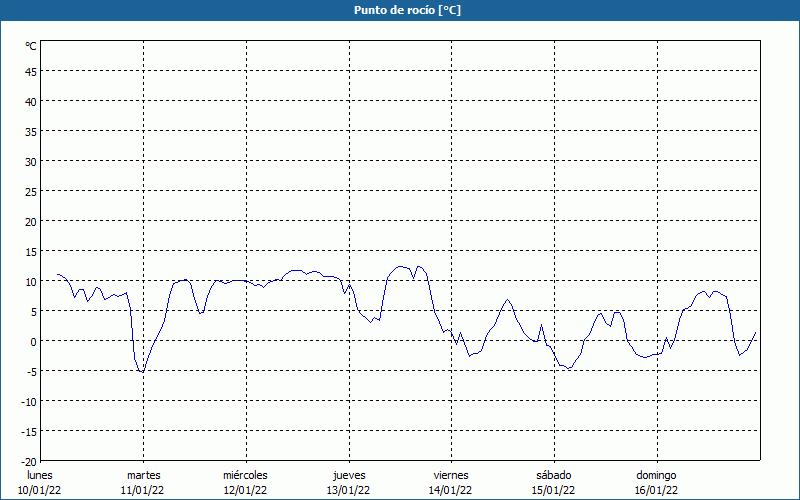
Task: Click the 16/01/22 date label
Action: coord(656,490)
